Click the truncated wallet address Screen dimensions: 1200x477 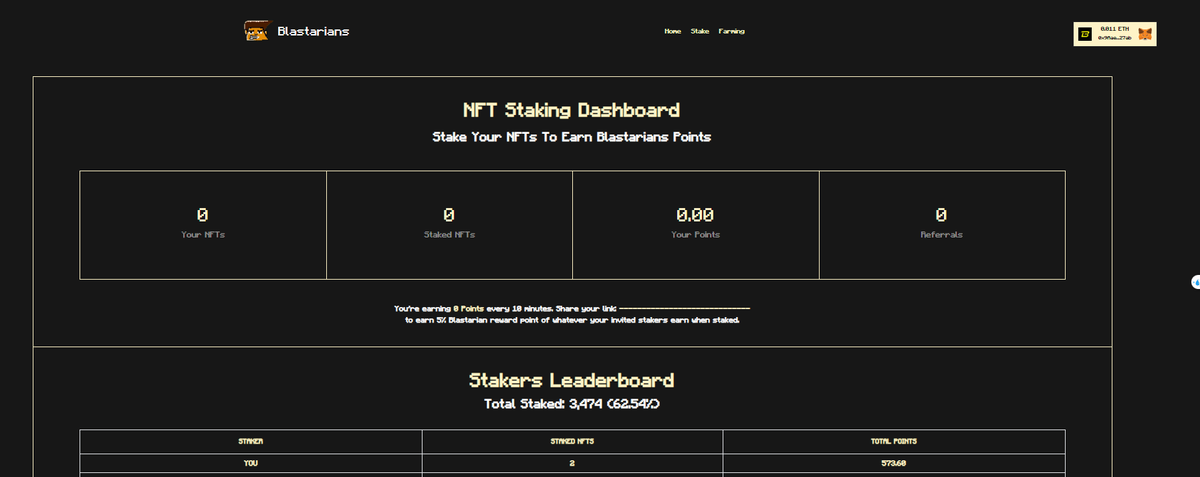1115,39
